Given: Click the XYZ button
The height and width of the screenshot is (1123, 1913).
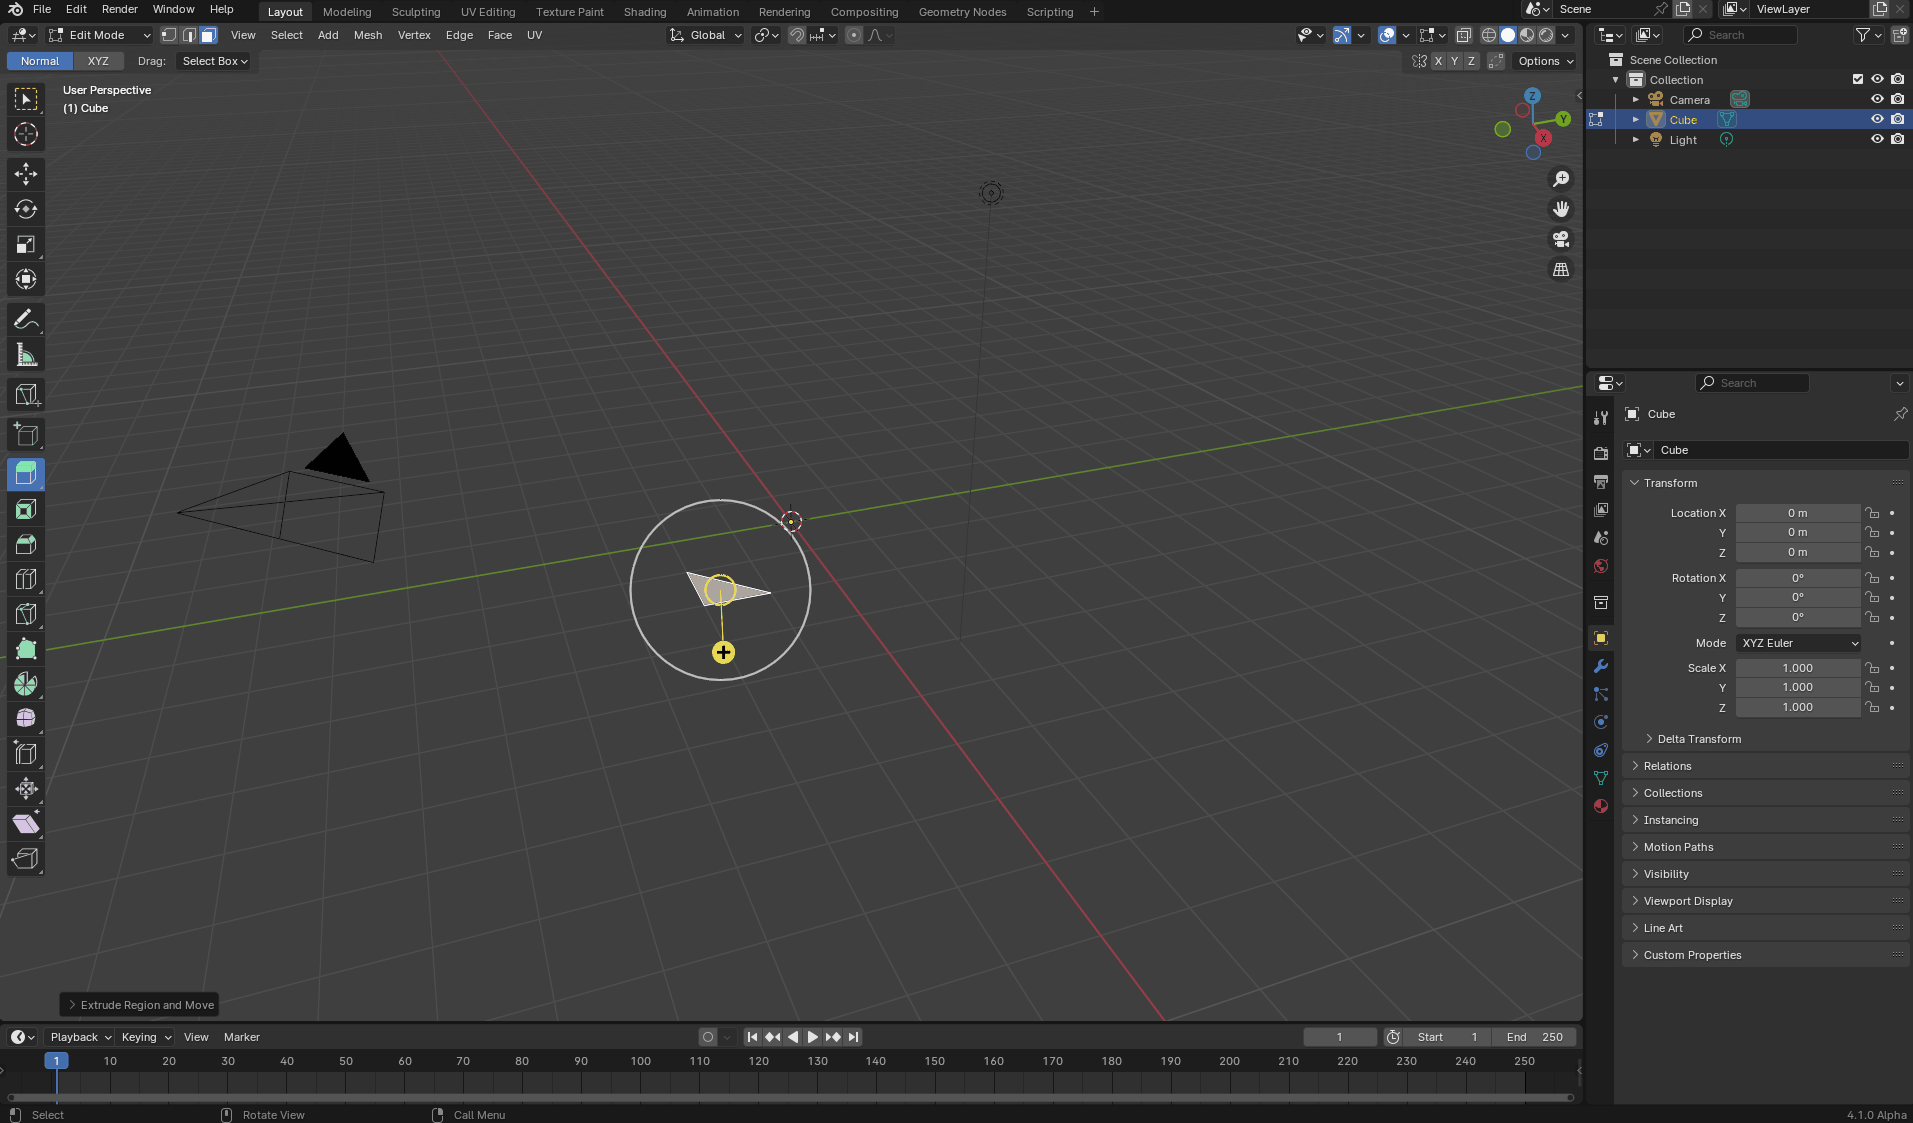Looking at the screenshot, I should (x=98, y=61).
